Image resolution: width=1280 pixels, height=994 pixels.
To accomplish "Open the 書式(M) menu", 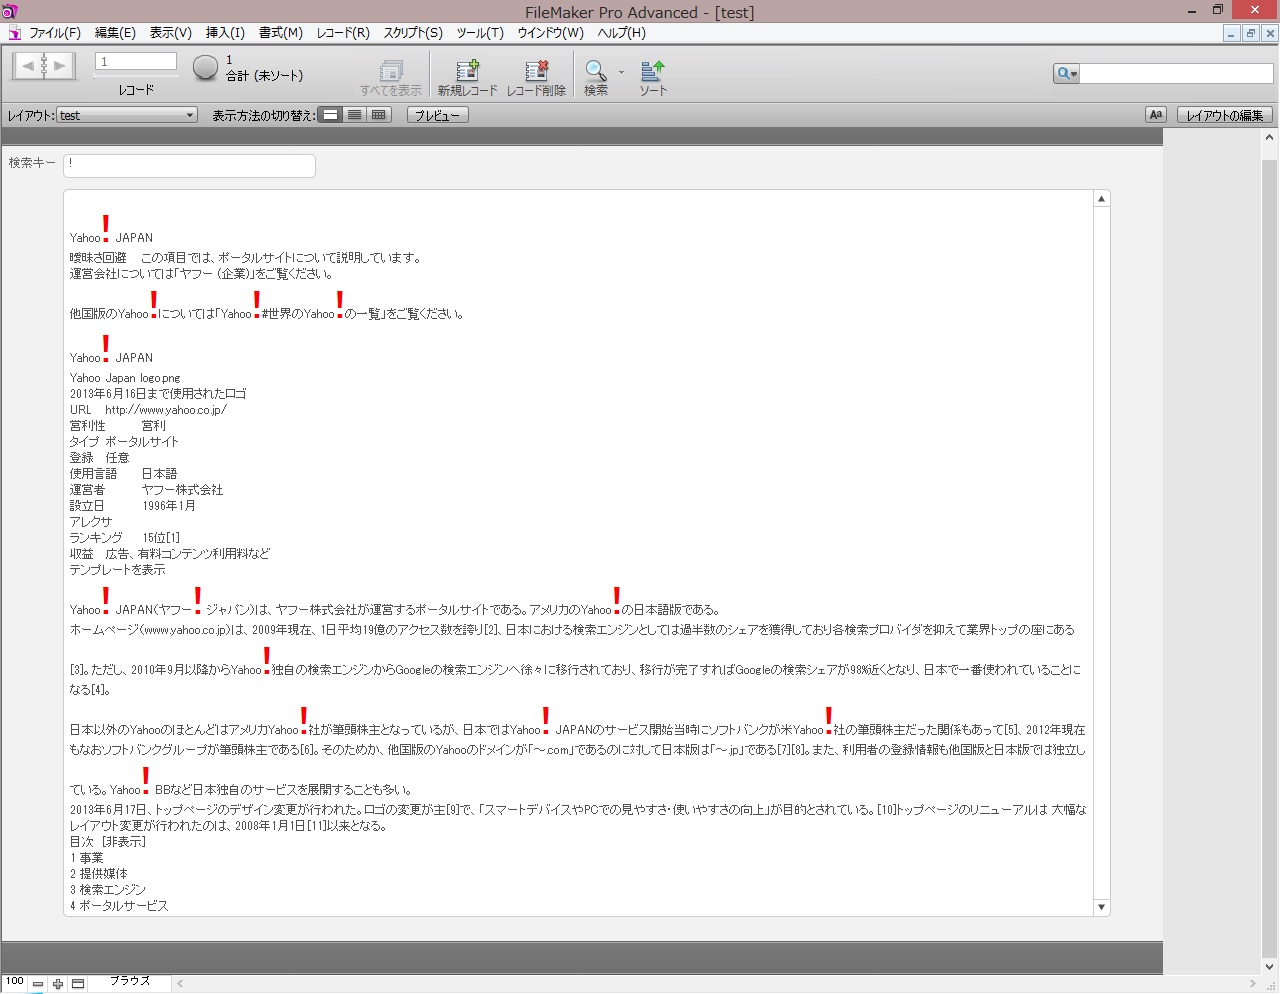I will point(281,33).
